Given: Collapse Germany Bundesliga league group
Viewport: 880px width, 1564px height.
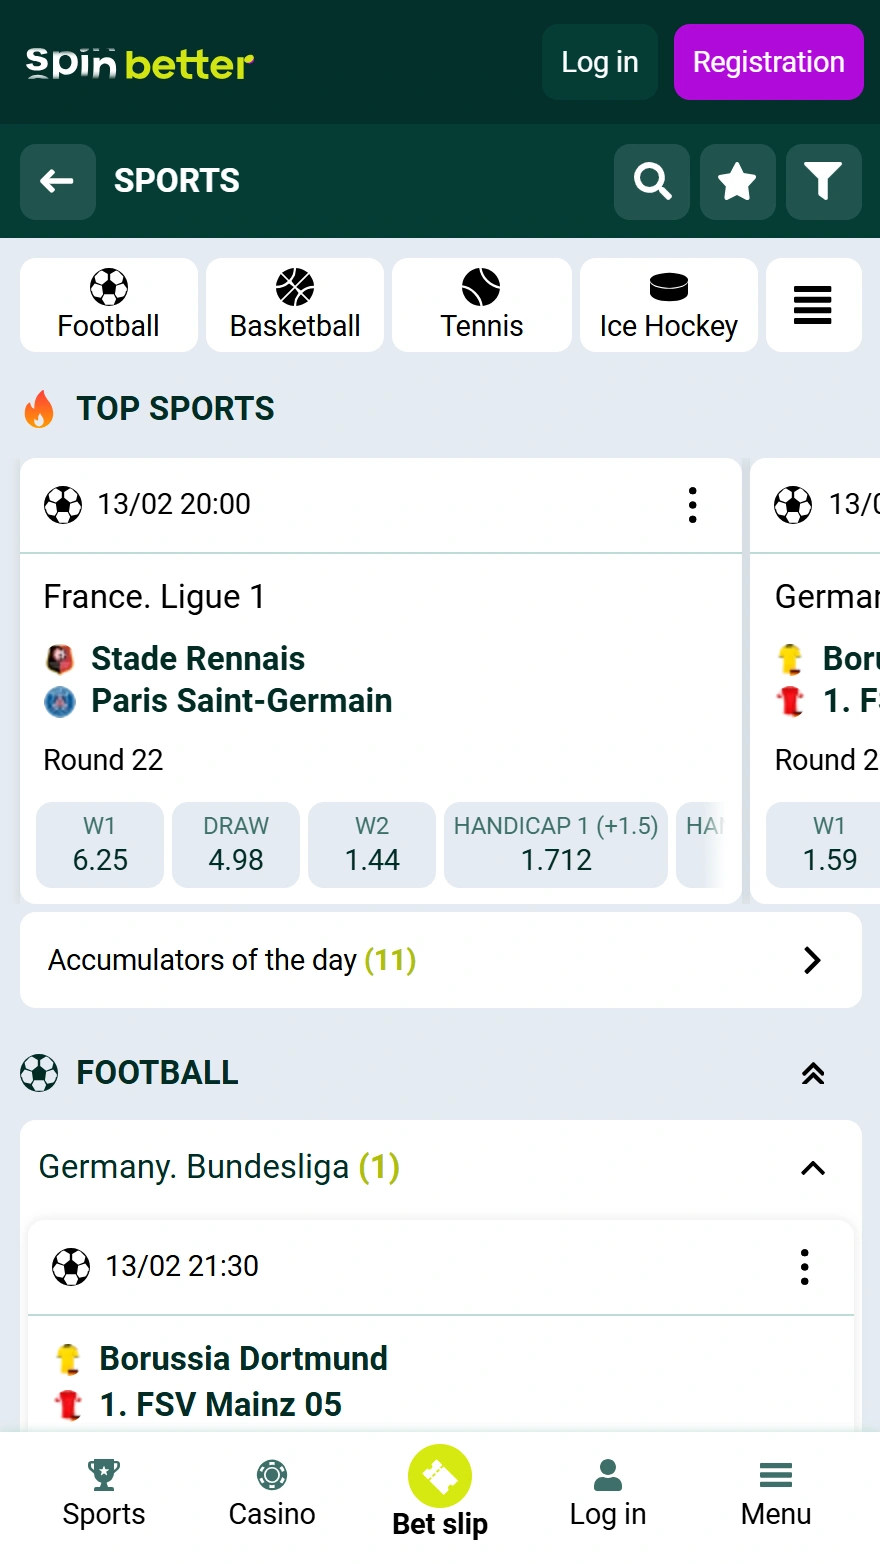Looking at the screenshot, I should click(x=813, y=1168).
